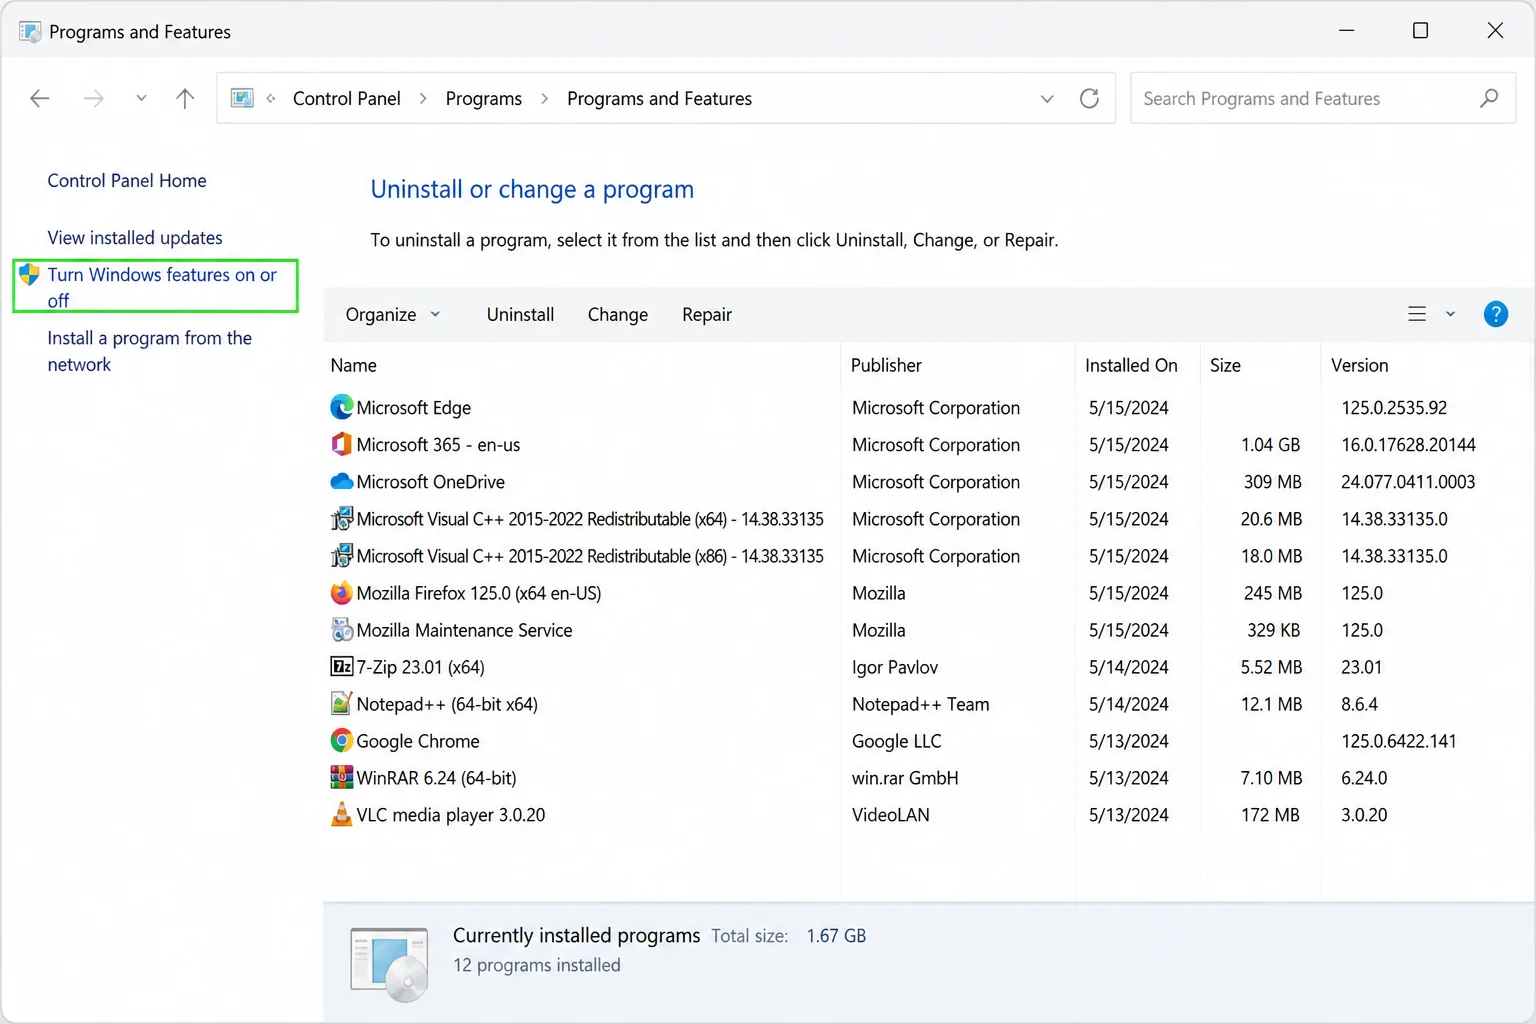Viewport: 1536px width, 1024px height.
Task: Open Control Panel Home link
Action: point(127,180)
